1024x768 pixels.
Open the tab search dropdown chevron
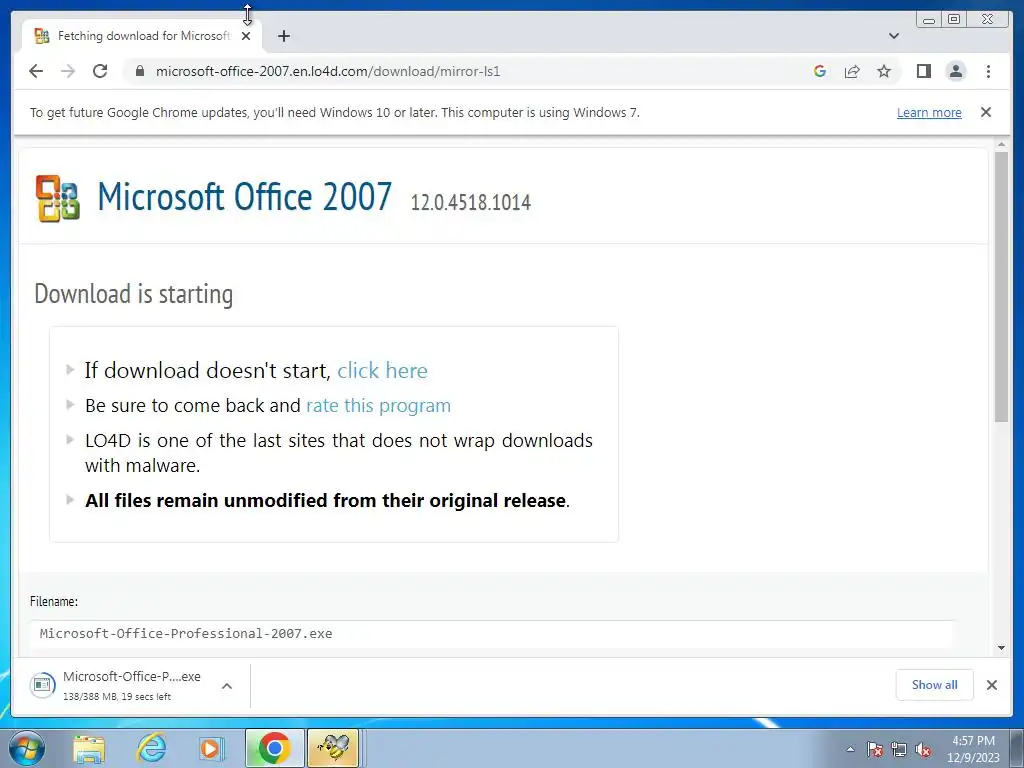point(894,36)
